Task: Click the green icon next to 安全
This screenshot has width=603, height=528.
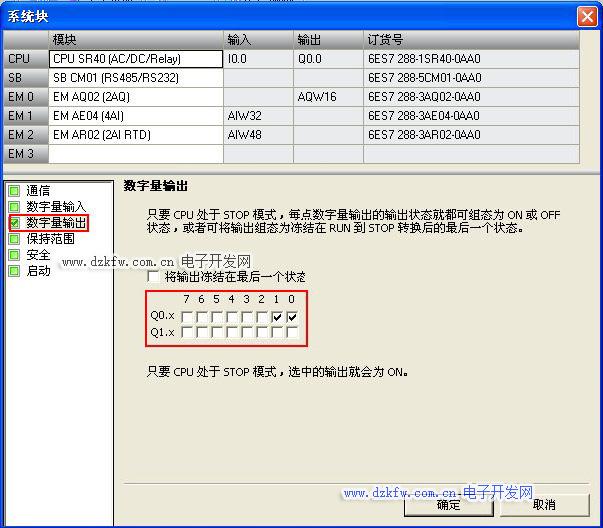Action: (x=14, y=255)
